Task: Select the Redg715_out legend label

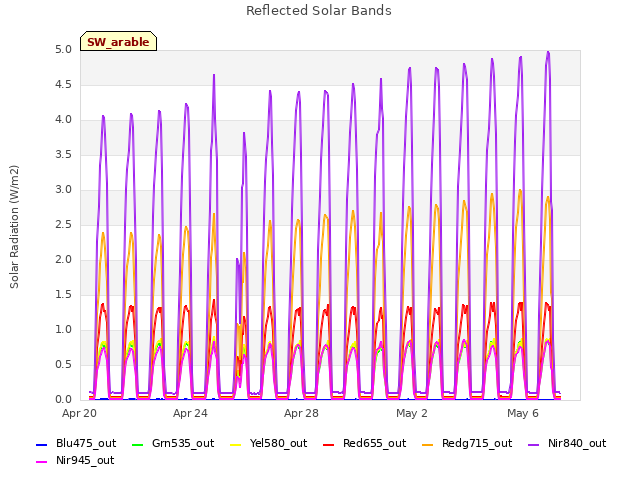Action: click(x=477, y=444)
